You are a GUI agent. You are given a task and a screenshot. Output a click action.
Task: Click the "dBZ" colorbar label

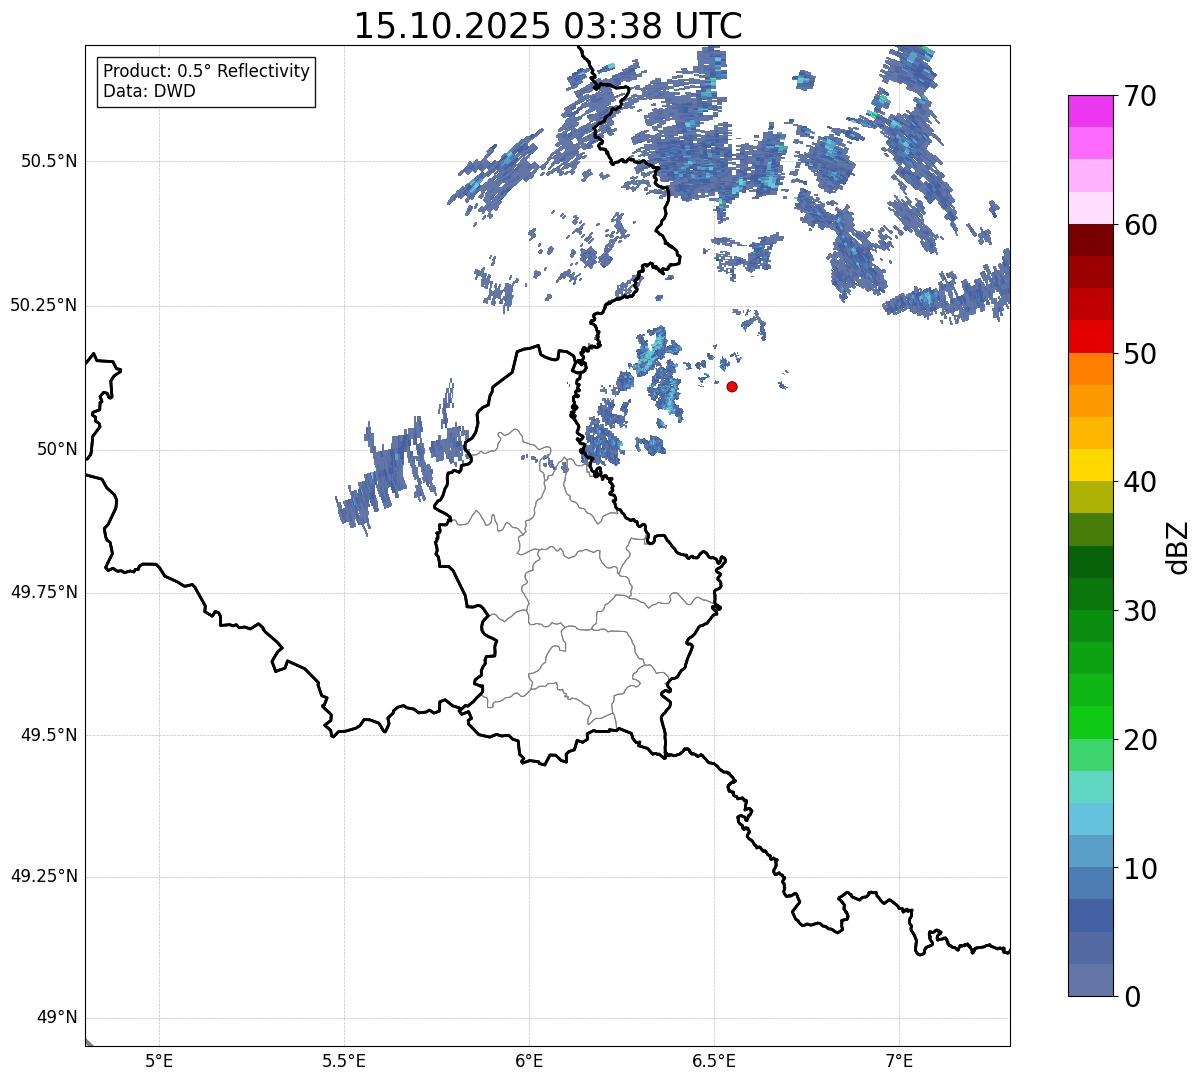[x=1177, y=546]
